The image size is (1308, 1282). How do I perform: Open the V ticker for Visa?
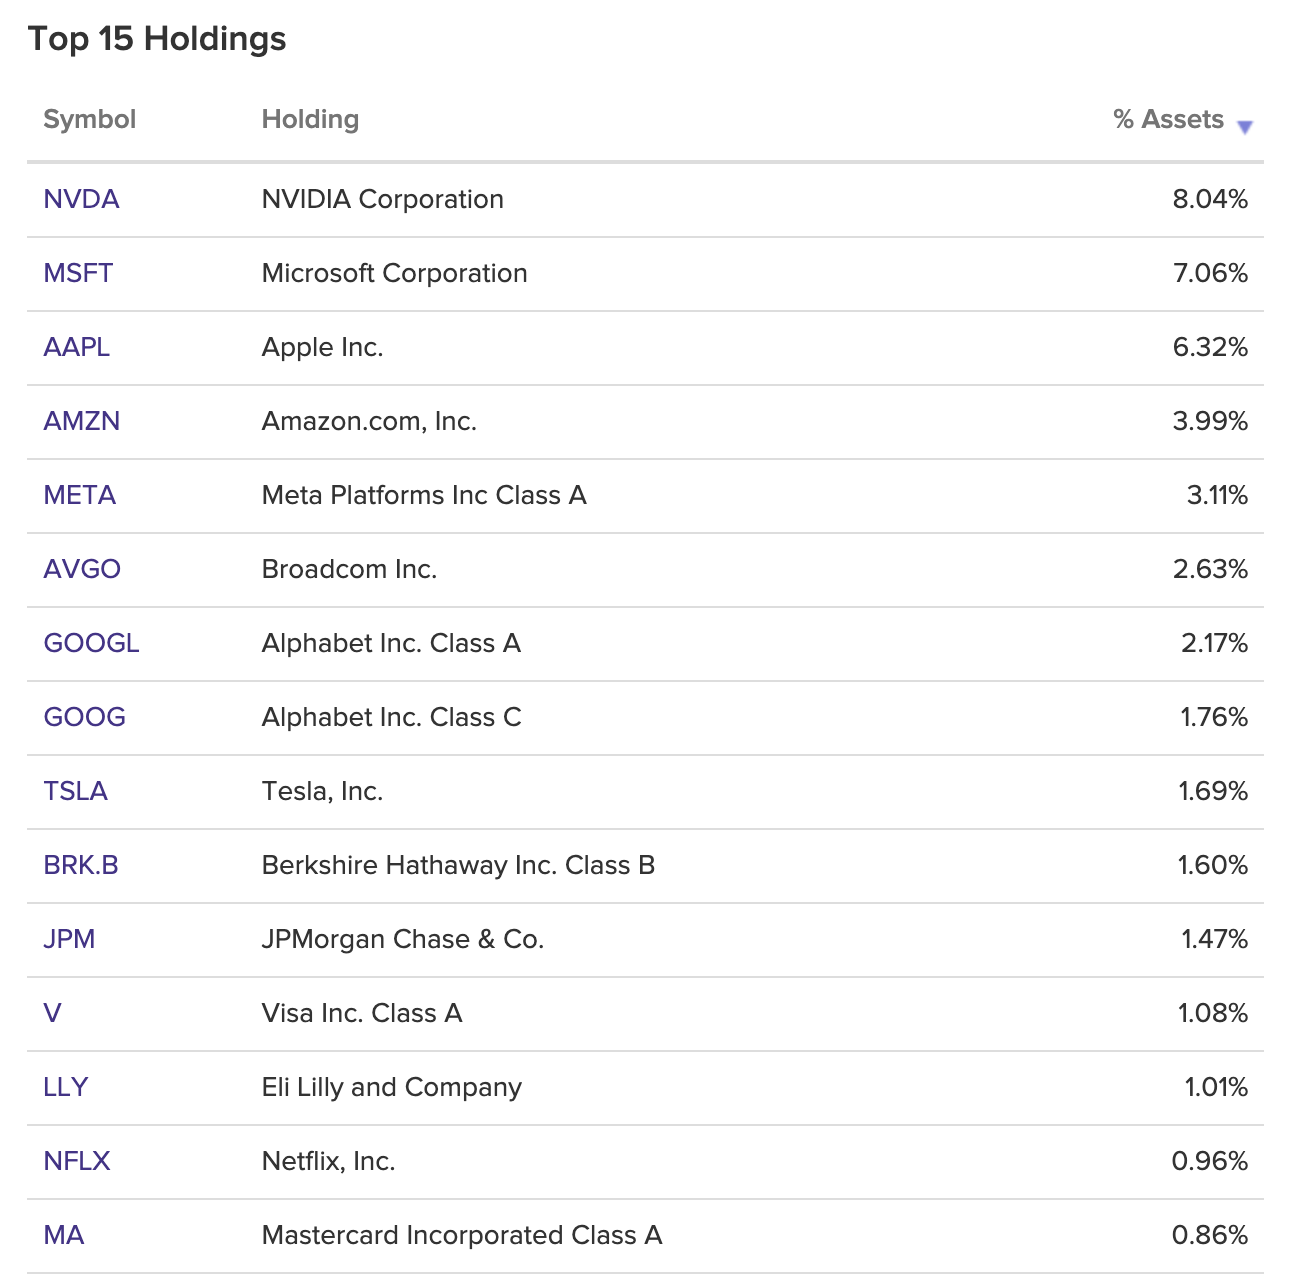(52, 1013)
